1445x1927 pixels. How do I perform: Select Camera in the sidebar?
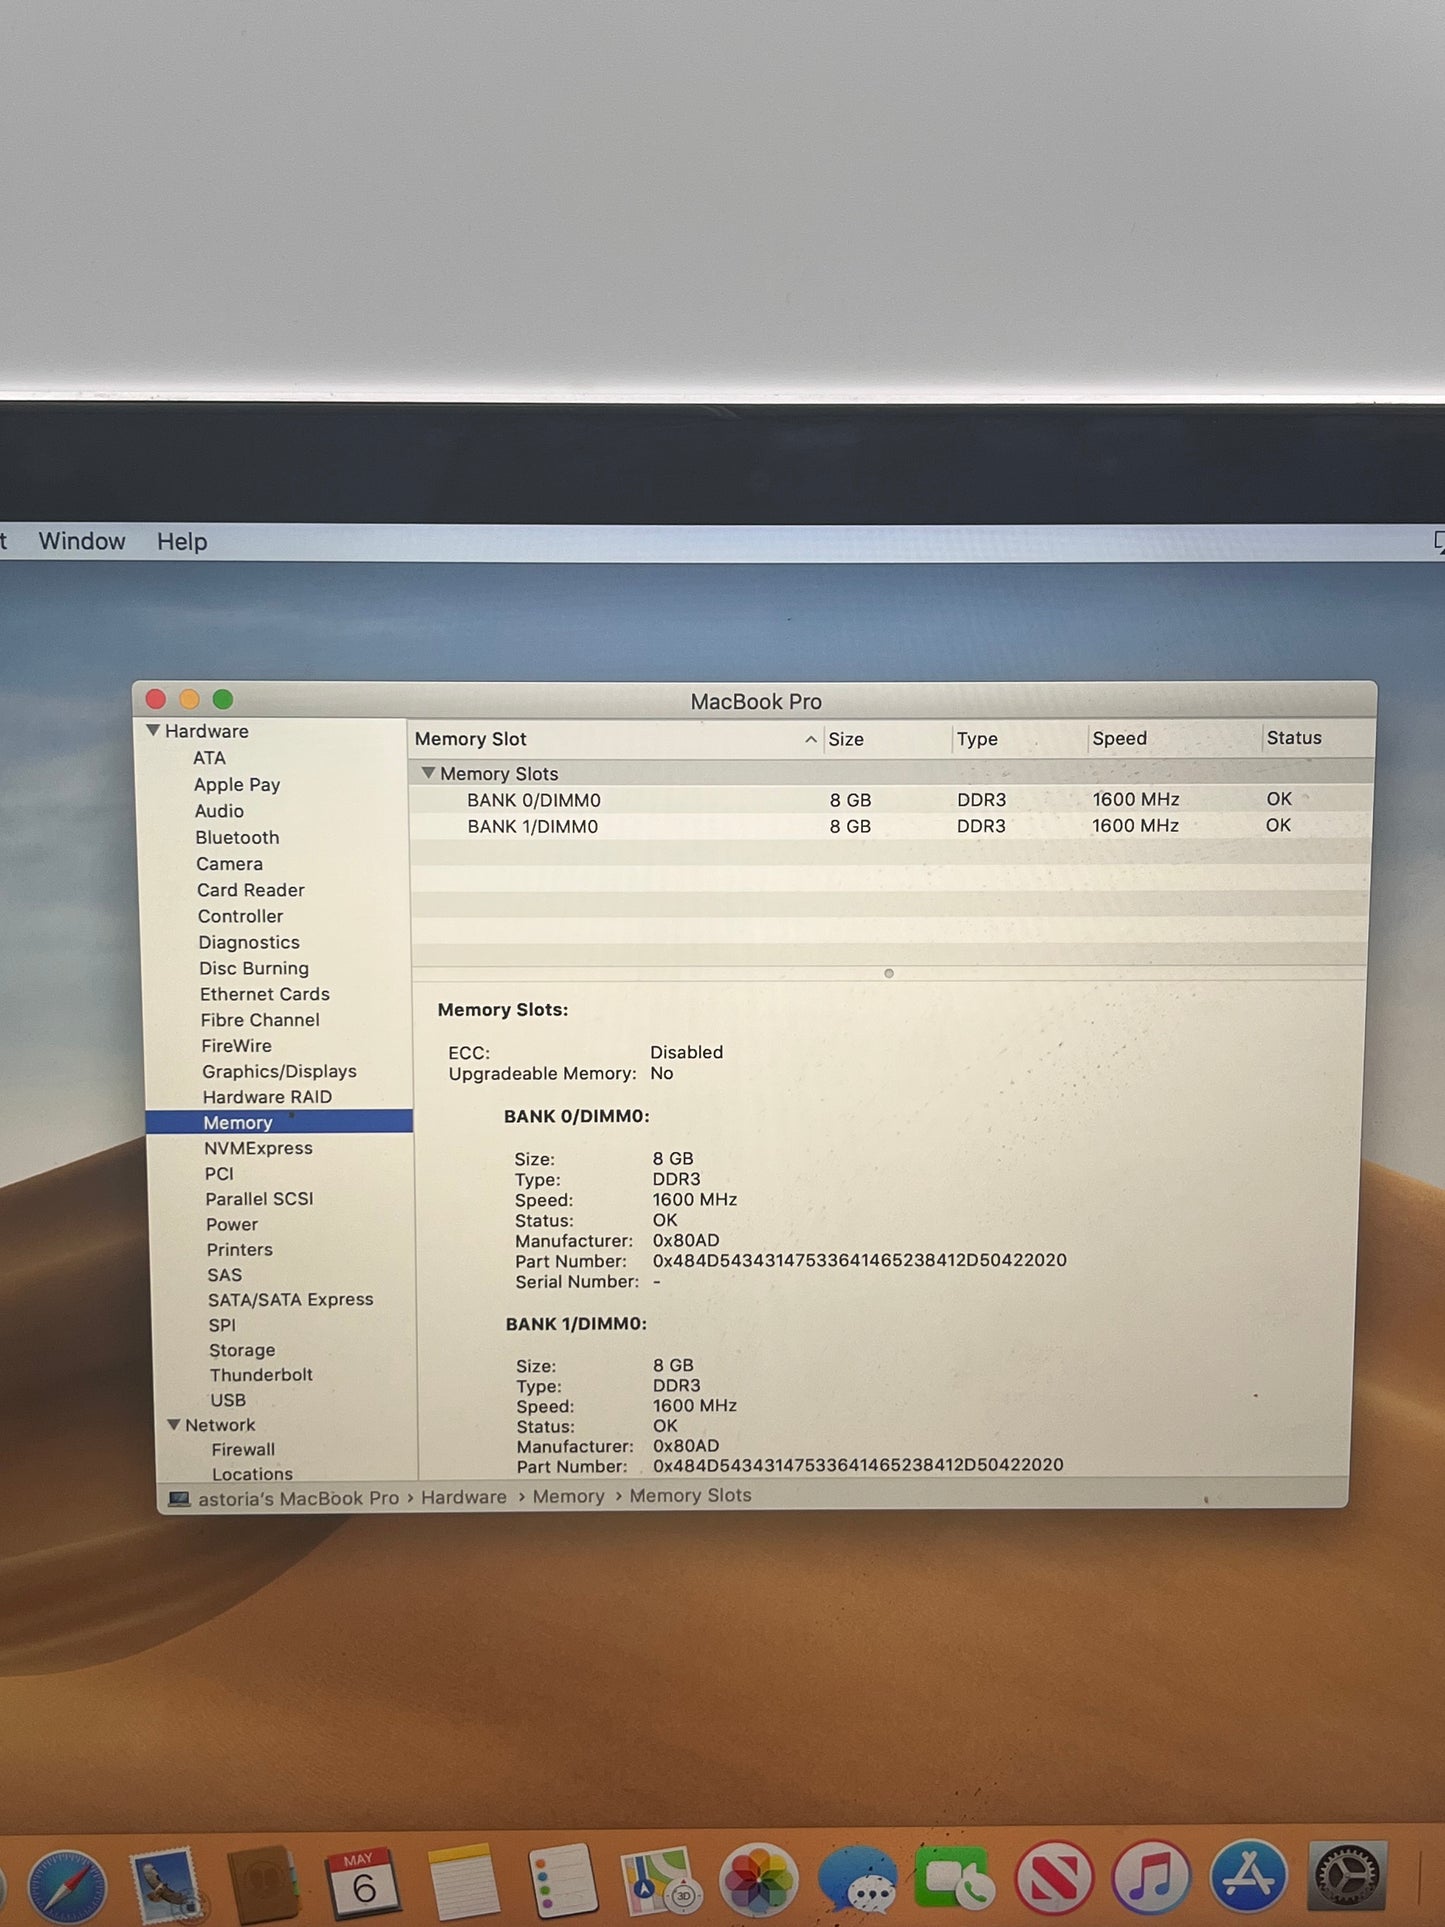[x=229, y=863]
